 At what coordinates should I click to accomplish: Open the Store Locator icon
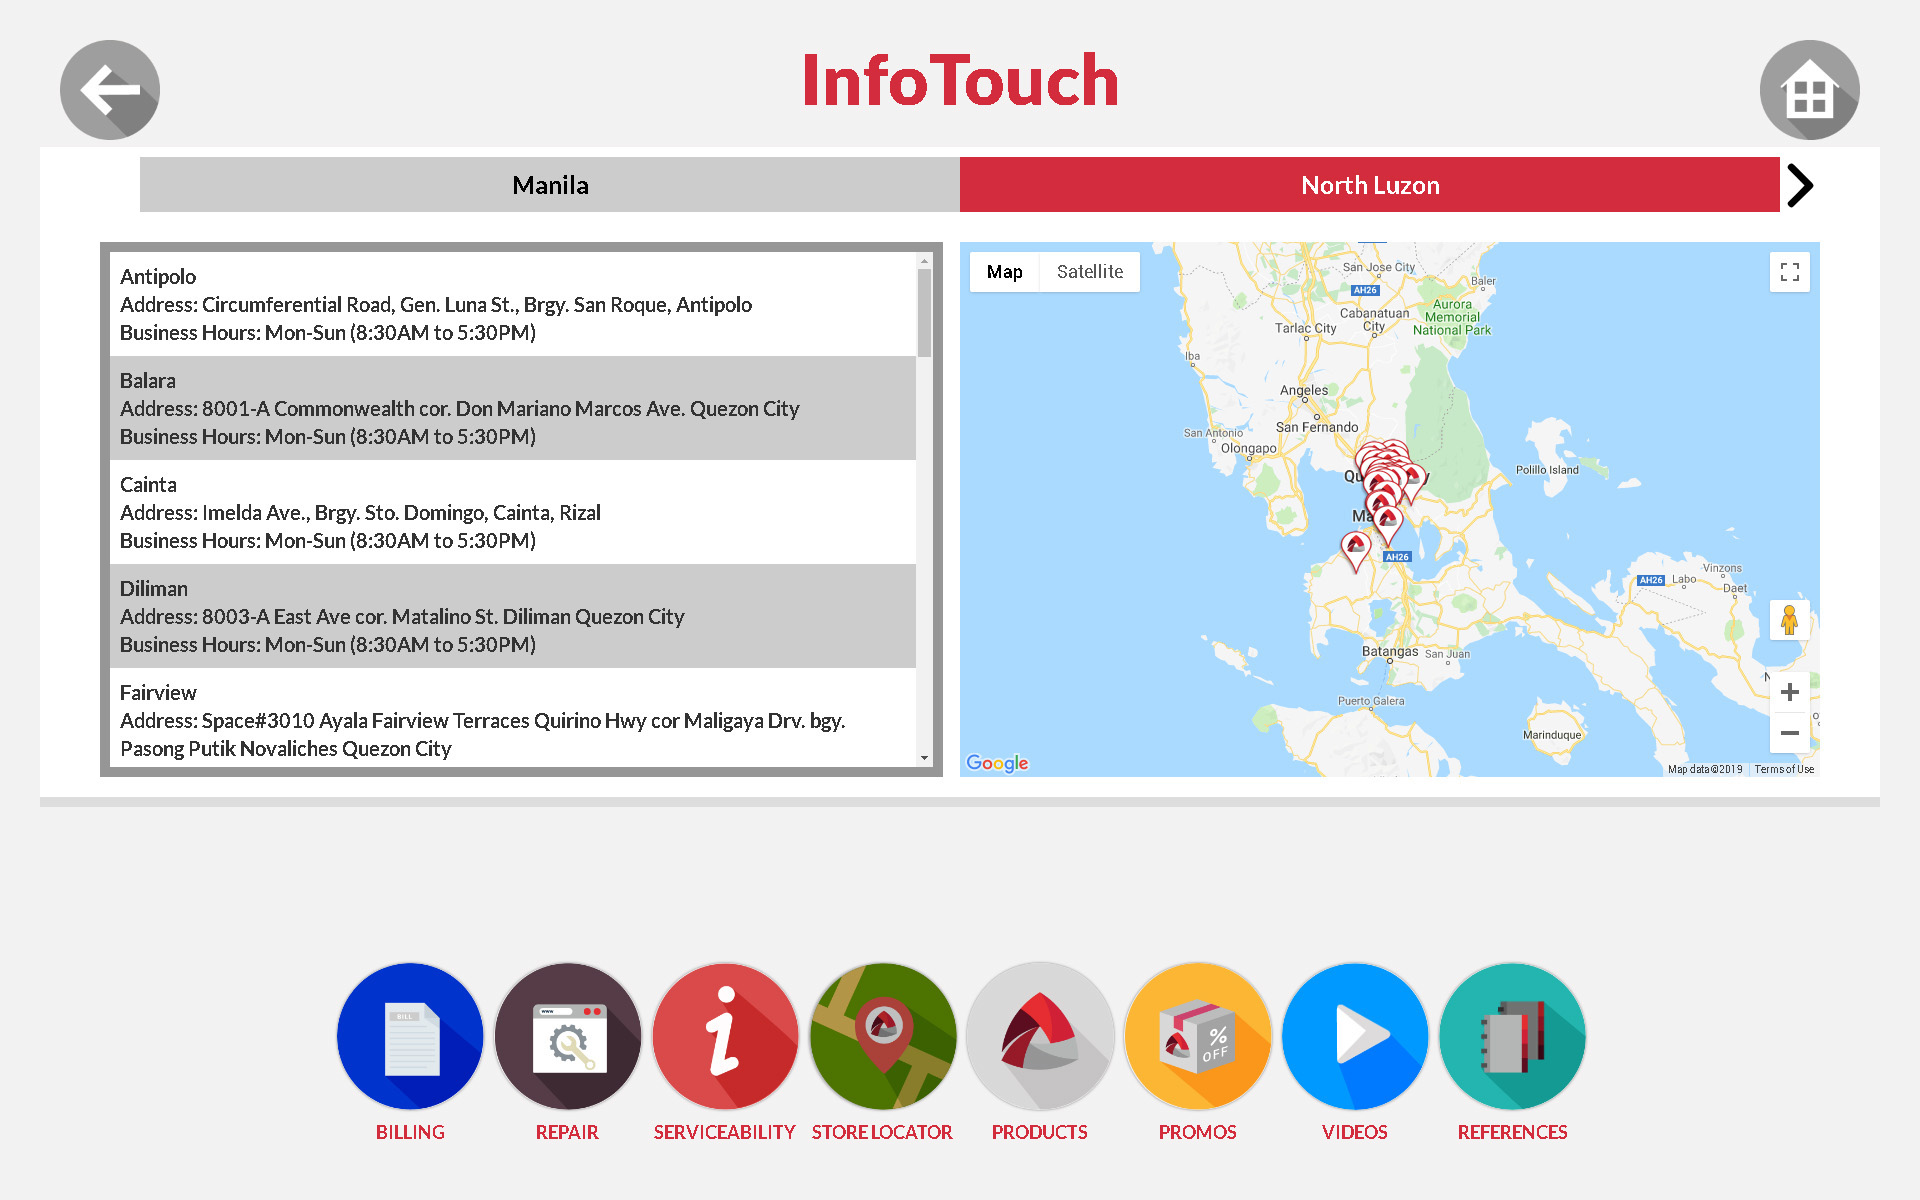click(x=882, y=1036)
